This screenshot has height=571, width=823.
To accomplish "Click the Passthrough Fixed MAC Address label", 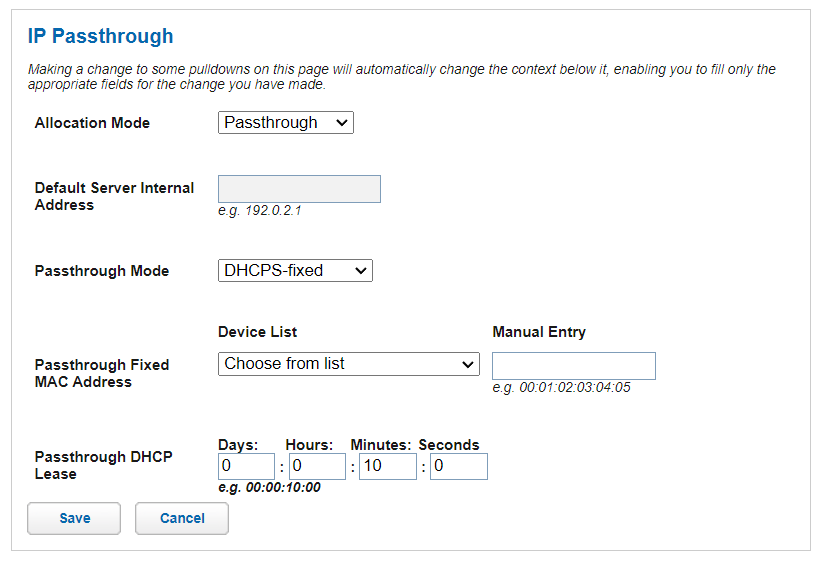I will (x=101, y=373).
